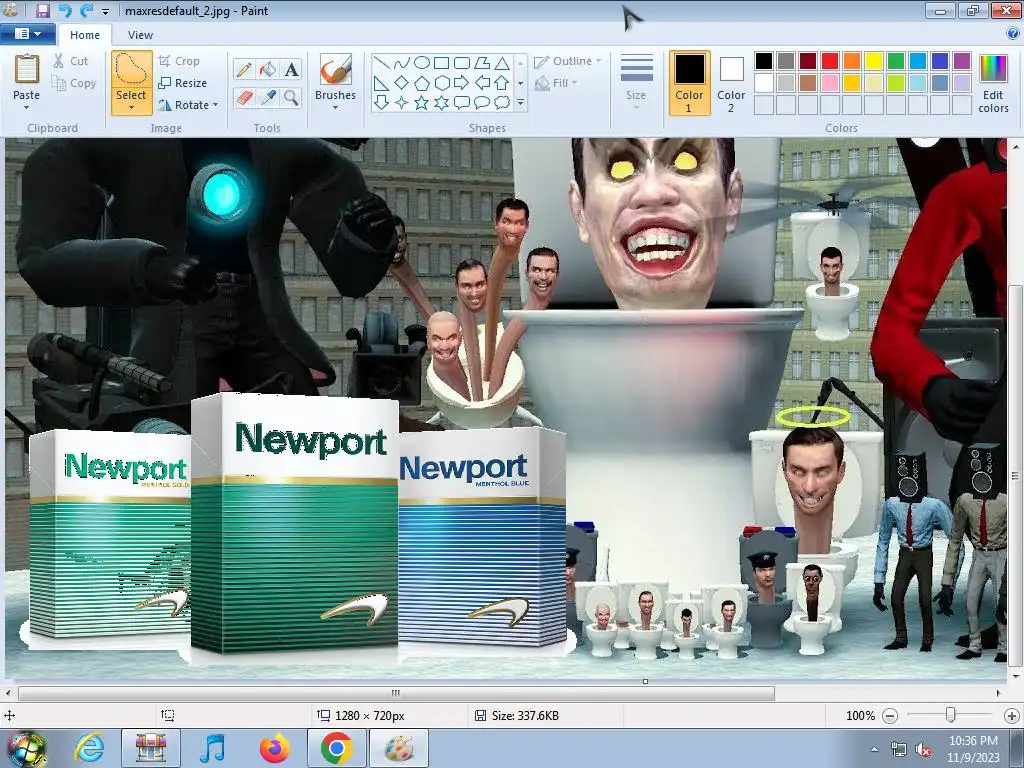Screen dimensions: 1024x768
Task: Select the Text tool
Action: tap(291, 69)
